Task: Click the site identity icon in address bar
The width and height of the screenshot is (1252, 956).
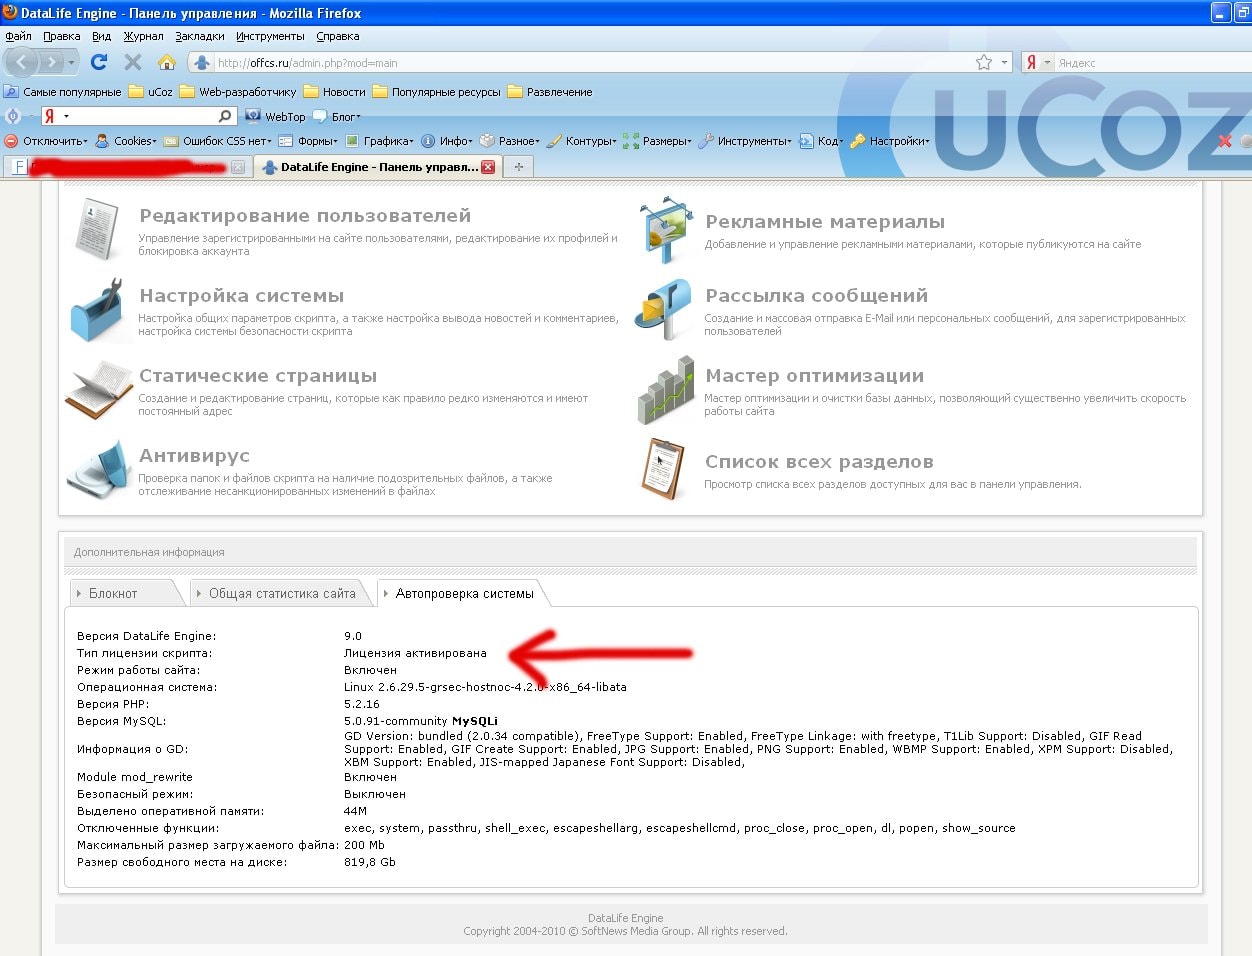Action: pos(202,62)
